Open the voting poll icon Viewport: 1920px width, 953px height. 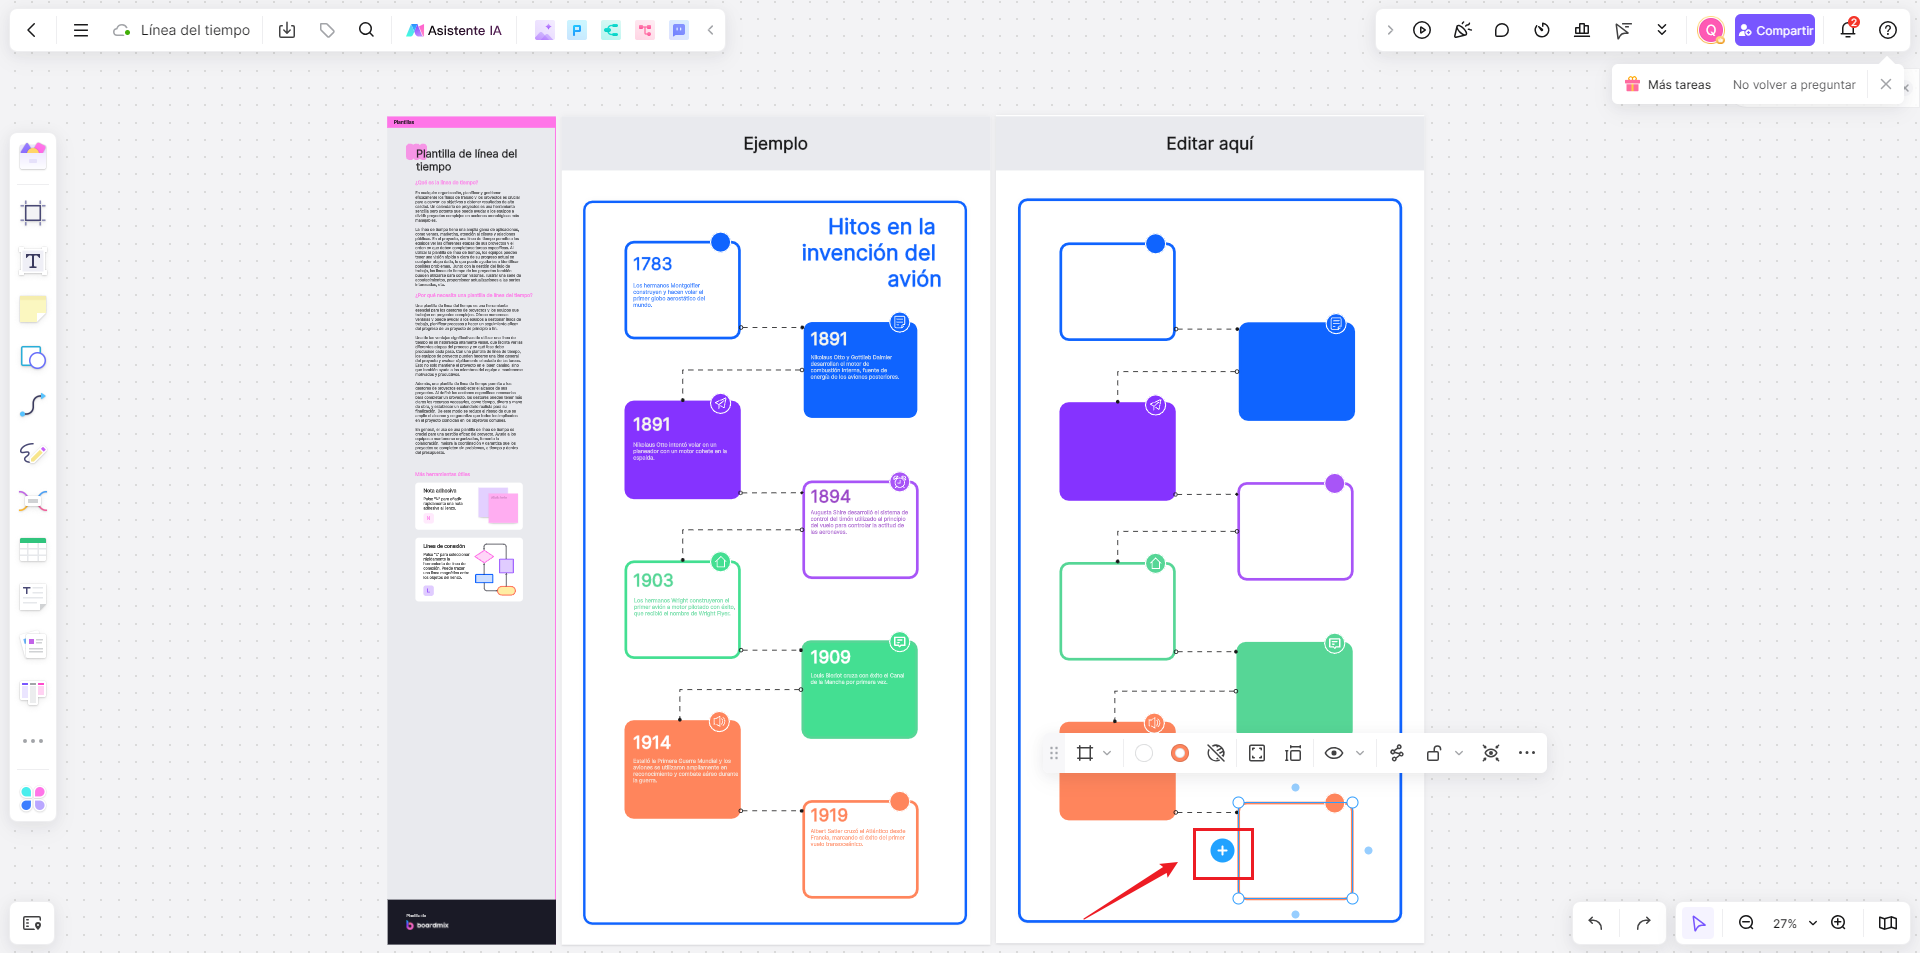point(1582,30)
